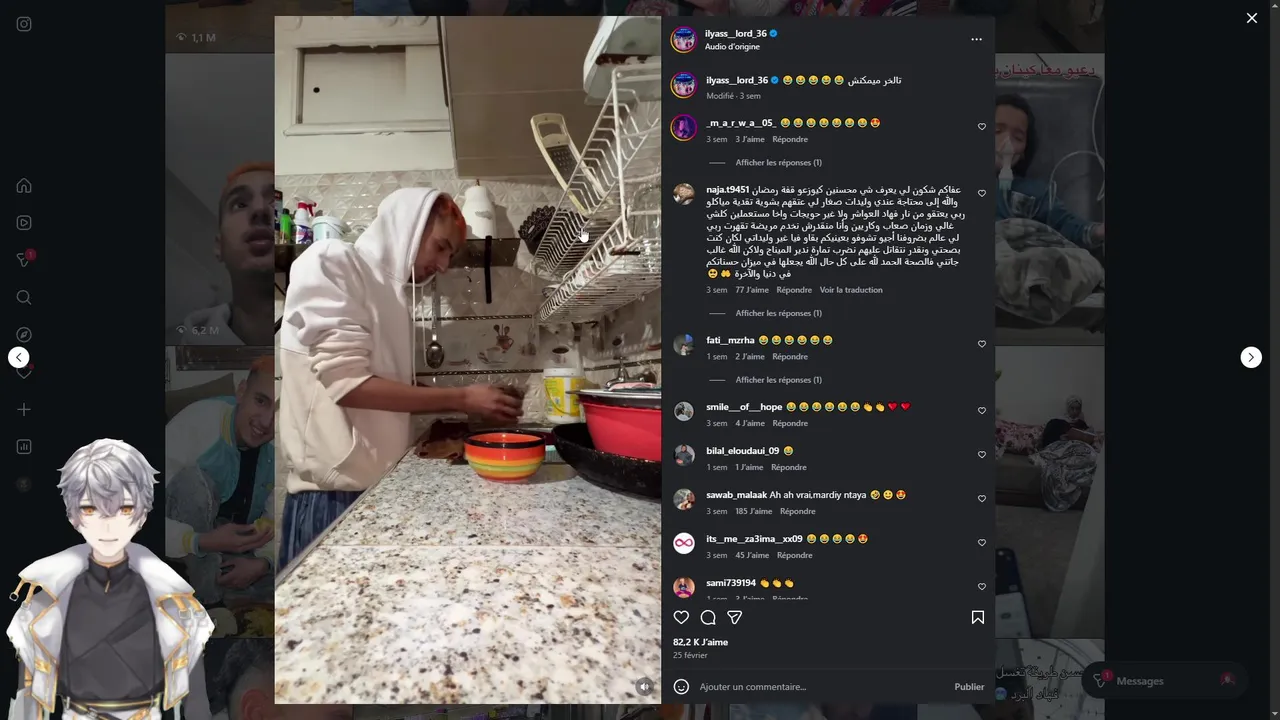This screenshot has width=1280, height=720.
Task: Open search in the left sidebar
Action: [x=24, y=297]
